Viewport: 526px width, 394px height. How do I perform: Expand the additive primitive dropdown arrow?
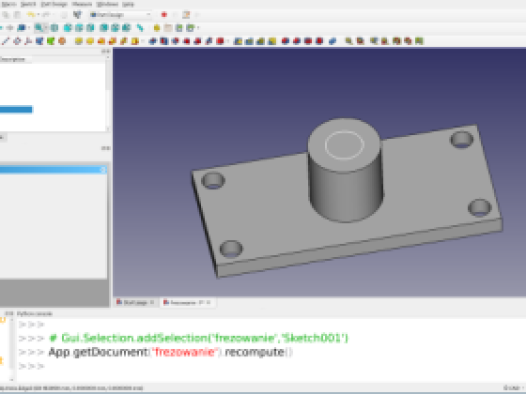point(143,41)
